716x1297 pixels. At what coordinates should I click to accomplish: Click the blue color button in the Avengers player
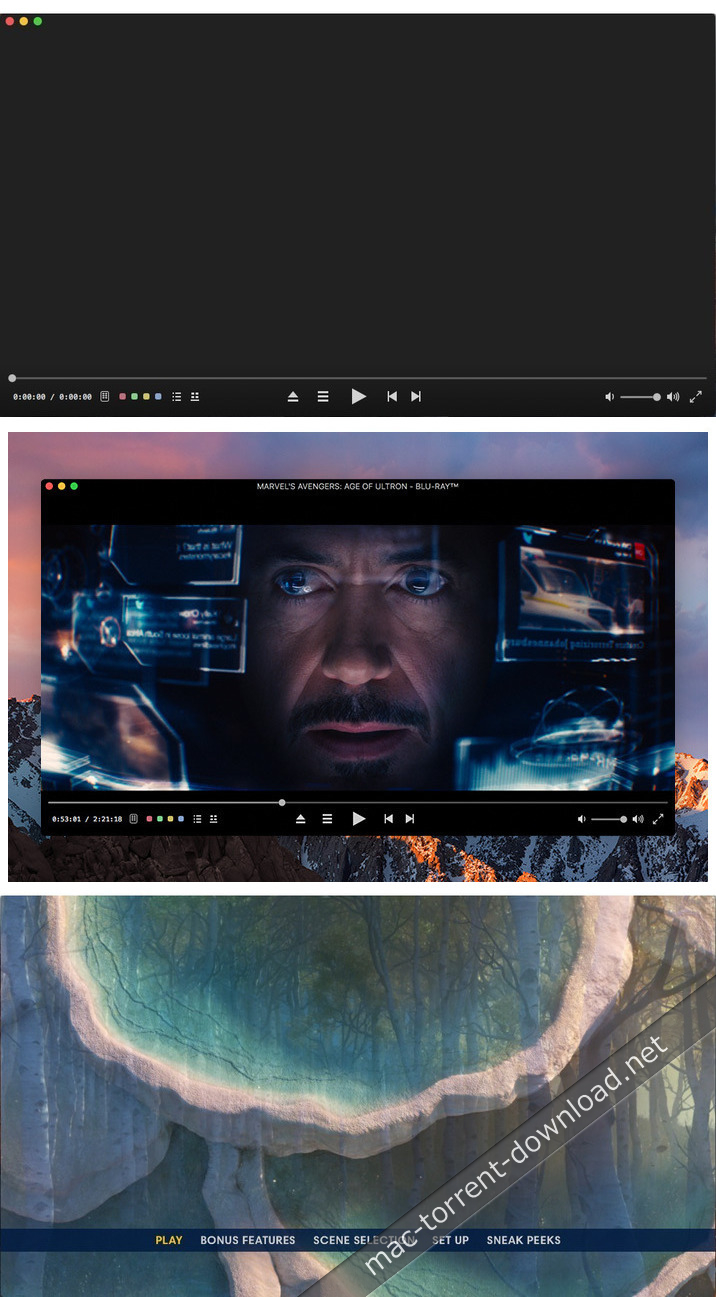point(181,819)
